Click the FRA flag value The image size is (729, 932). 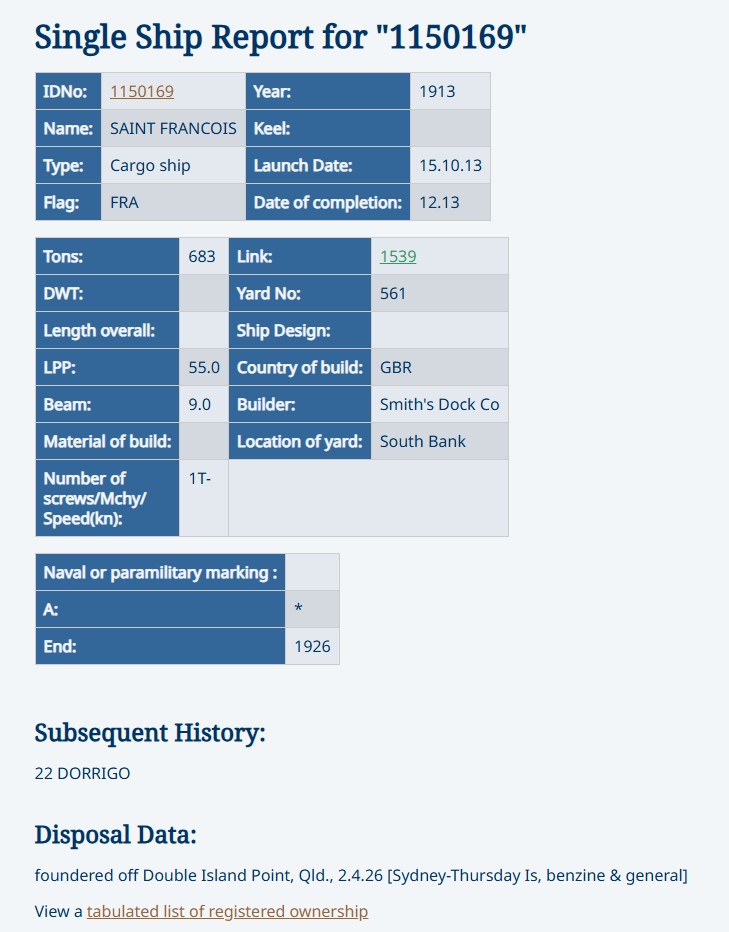point(124,202)
